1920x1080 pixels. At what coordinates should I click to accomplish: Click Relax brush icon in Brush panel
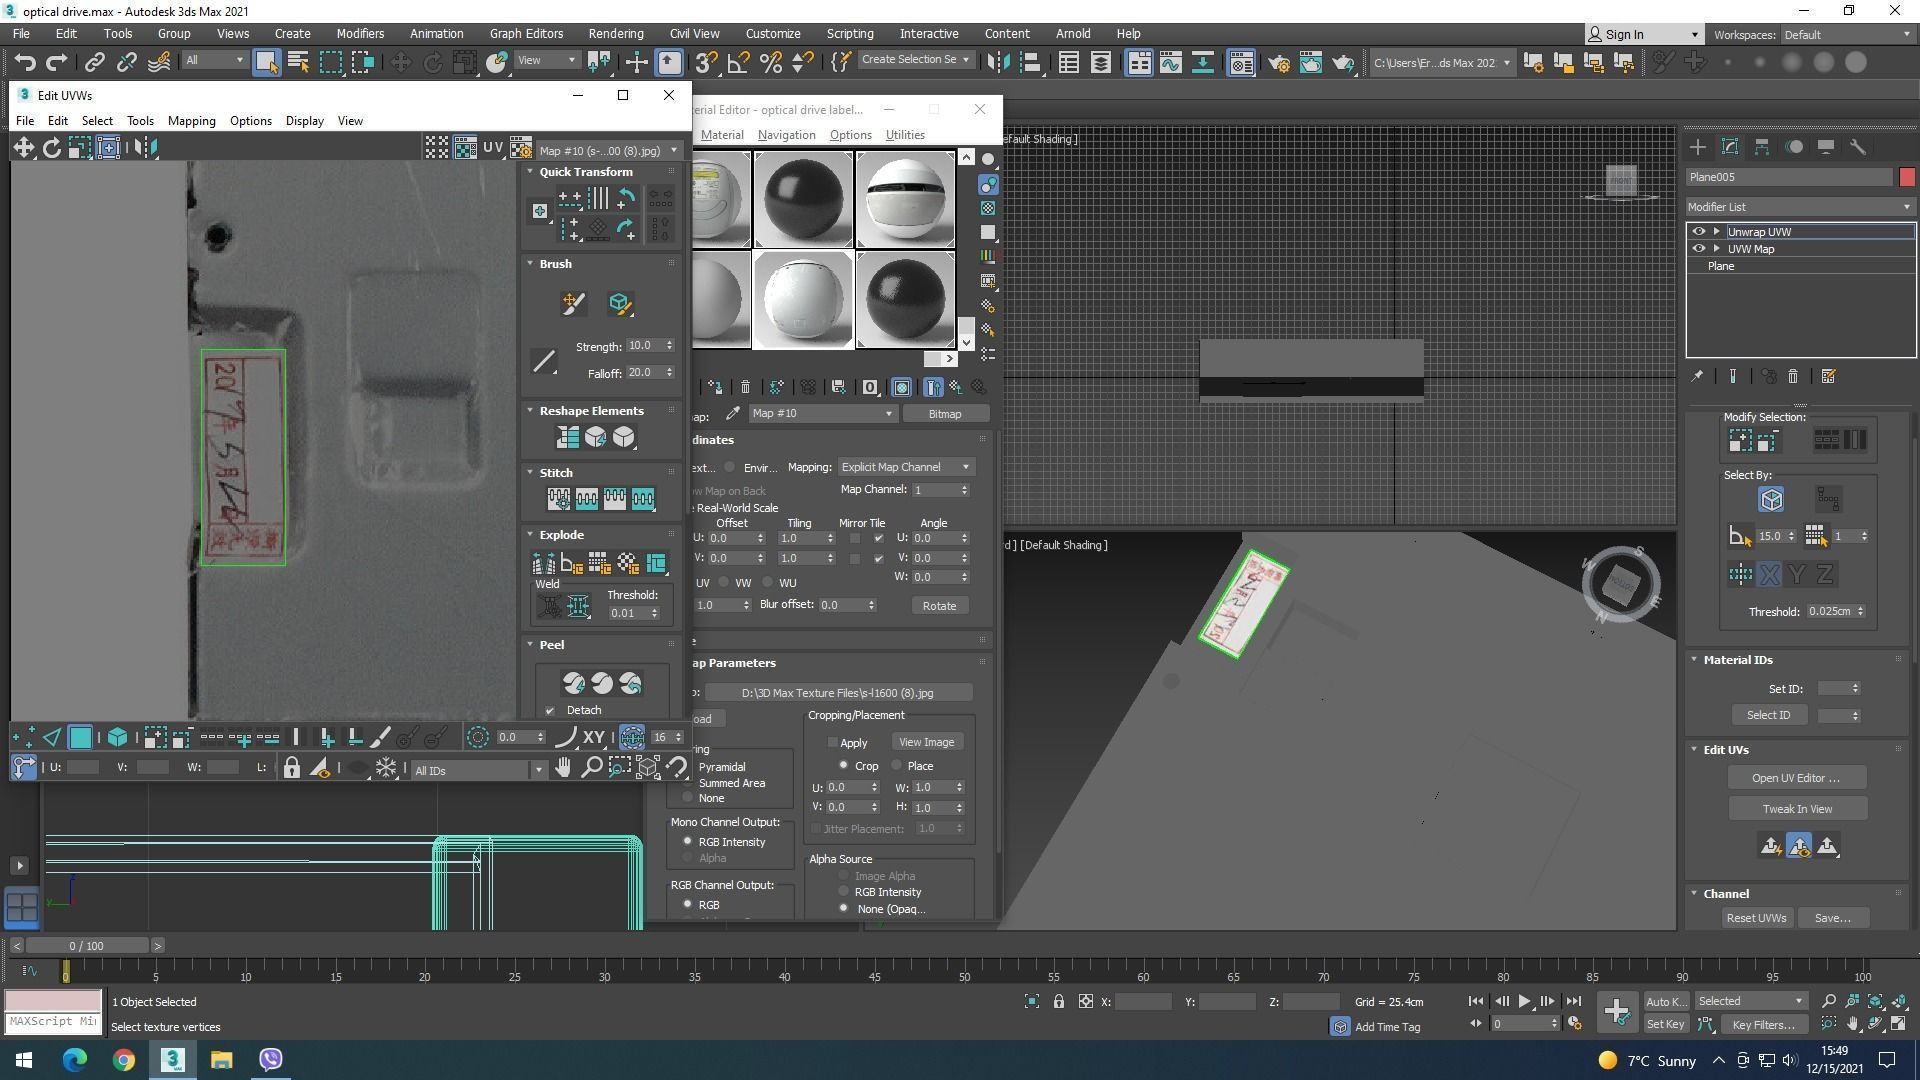pyautogui.click(x=619, y=303)
